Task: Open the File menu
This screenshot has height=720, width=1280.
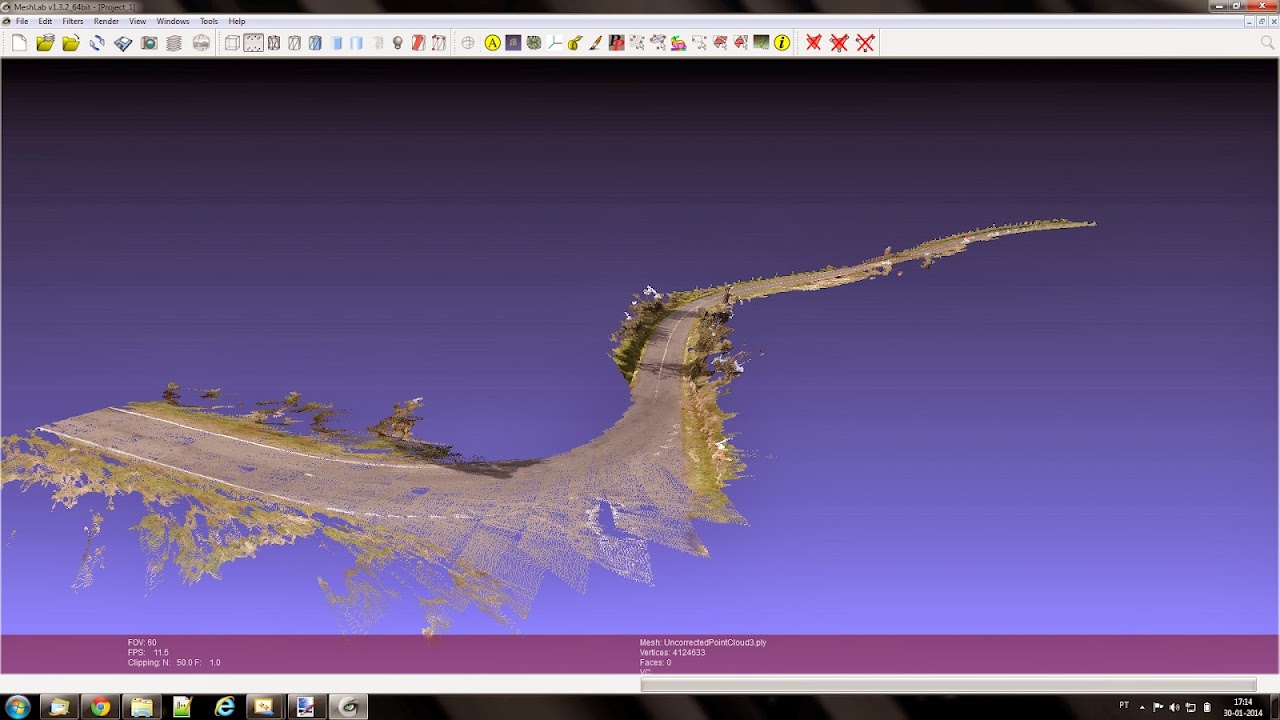Action: 22,21
